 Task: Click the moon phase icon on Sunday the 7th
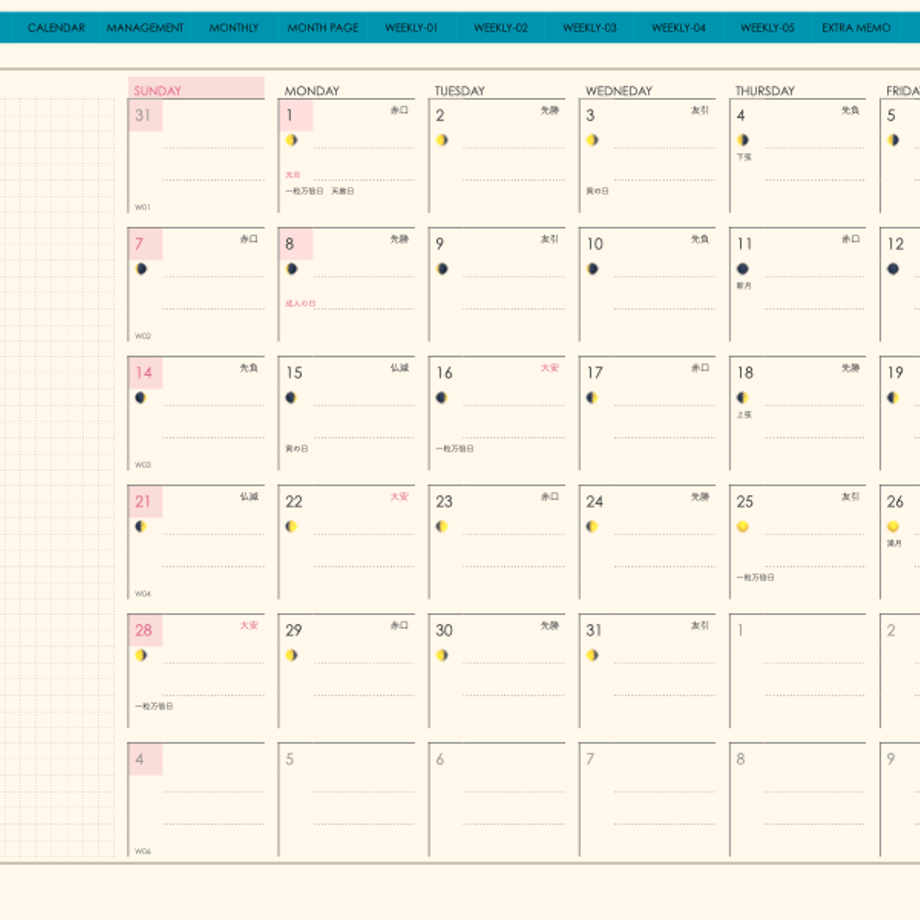click(x=141, y=269)
